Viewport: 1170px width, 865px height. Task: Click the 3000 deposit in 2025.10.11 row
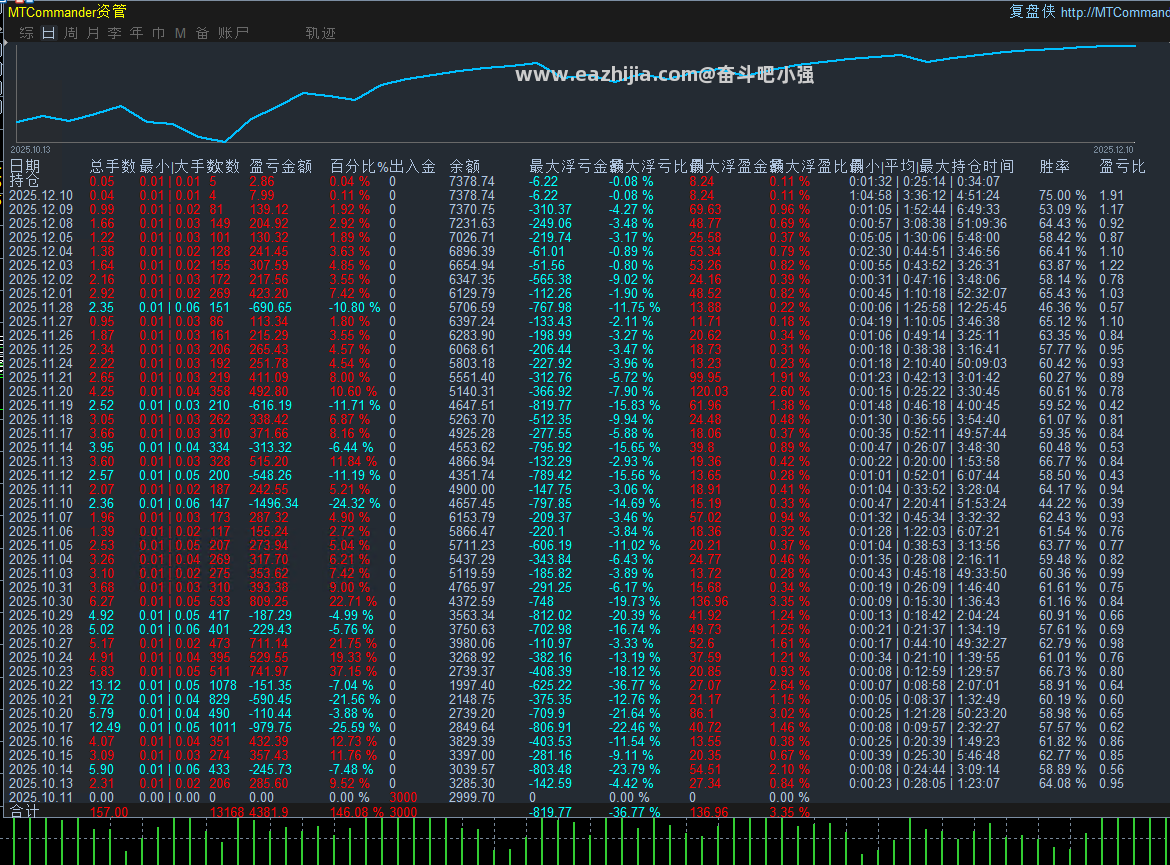(404, 797)
